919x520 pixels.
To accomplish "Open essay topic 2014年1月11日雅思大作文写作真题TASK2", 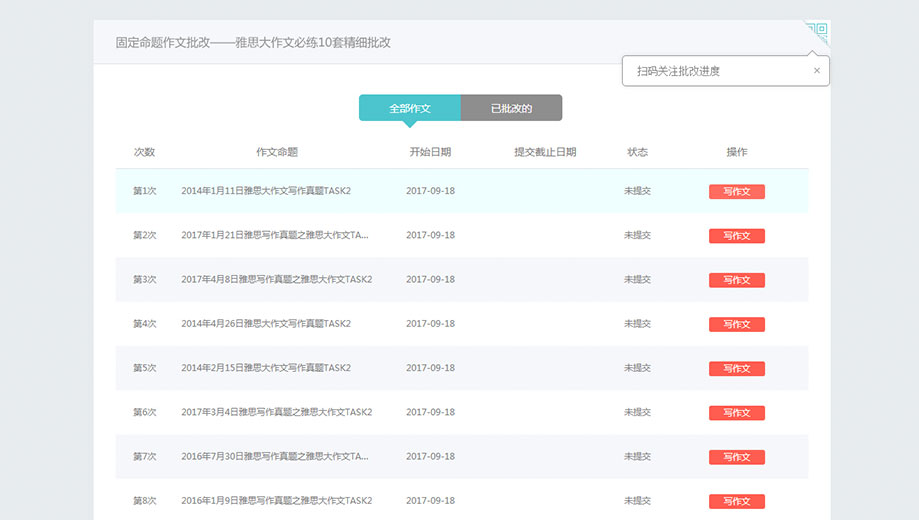I will (x=266, y=191).
